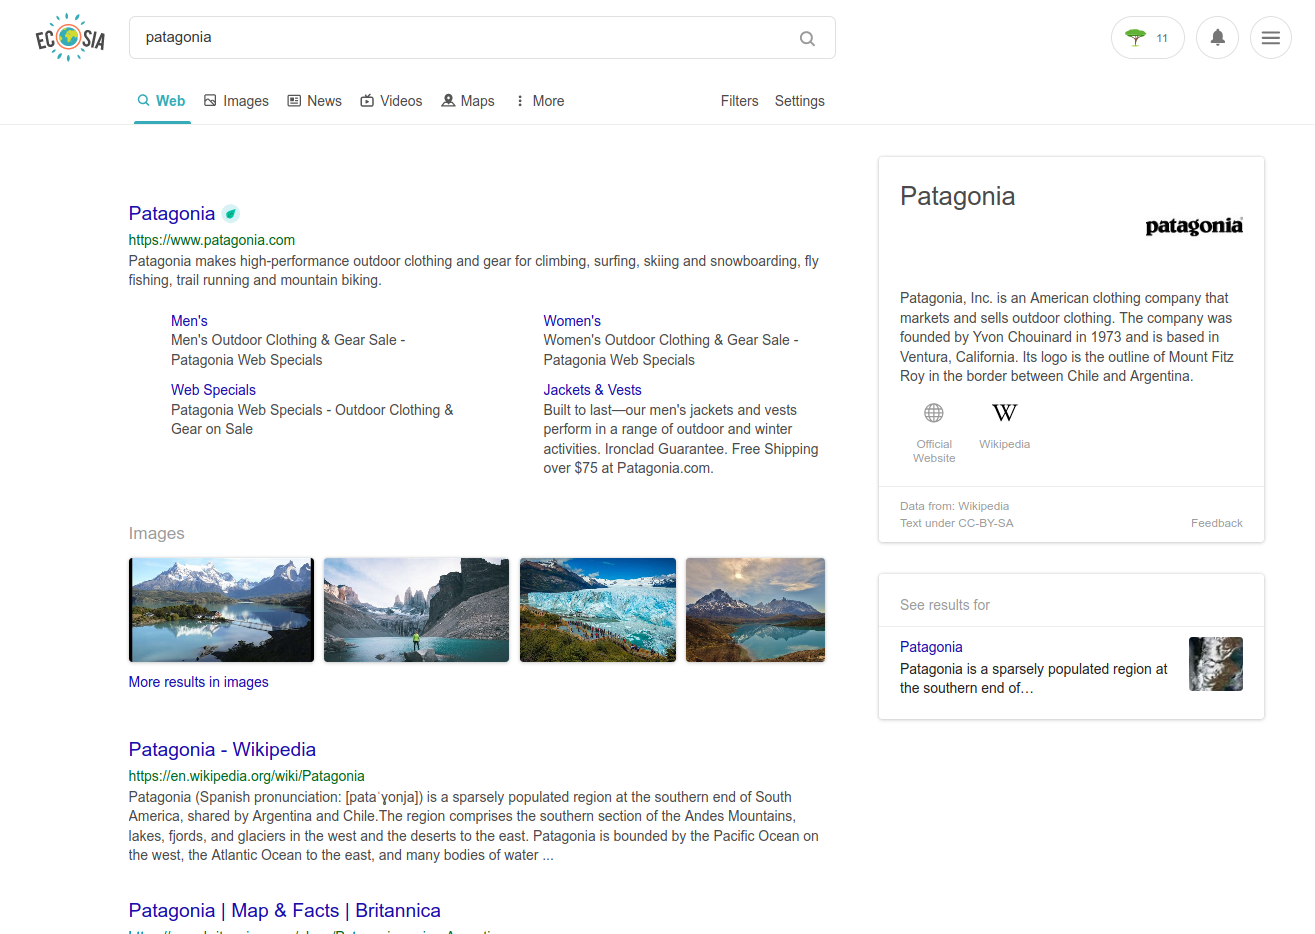Select the Web tab
Image resolution: width=1315 pixels, height=934 pixels.
(x=162, y=101)
